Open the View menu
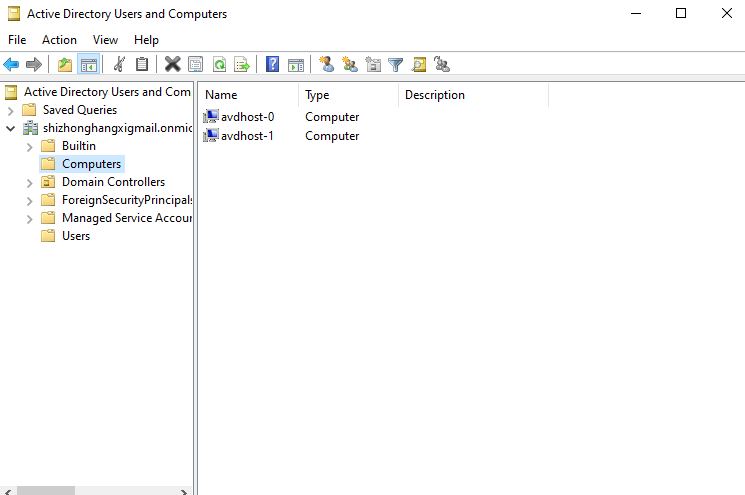745x495 pixels. coord(105,40)
